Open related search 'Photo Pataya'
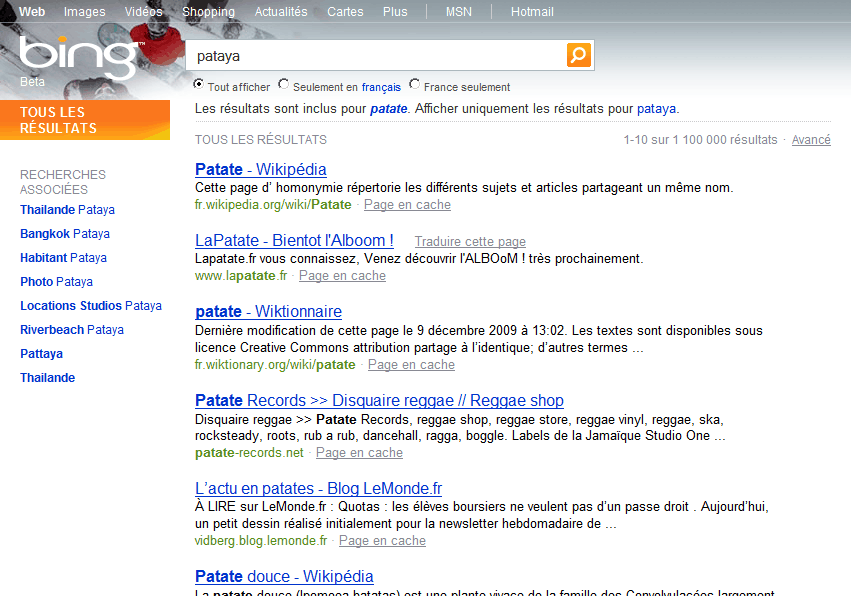 pos(56,282)
